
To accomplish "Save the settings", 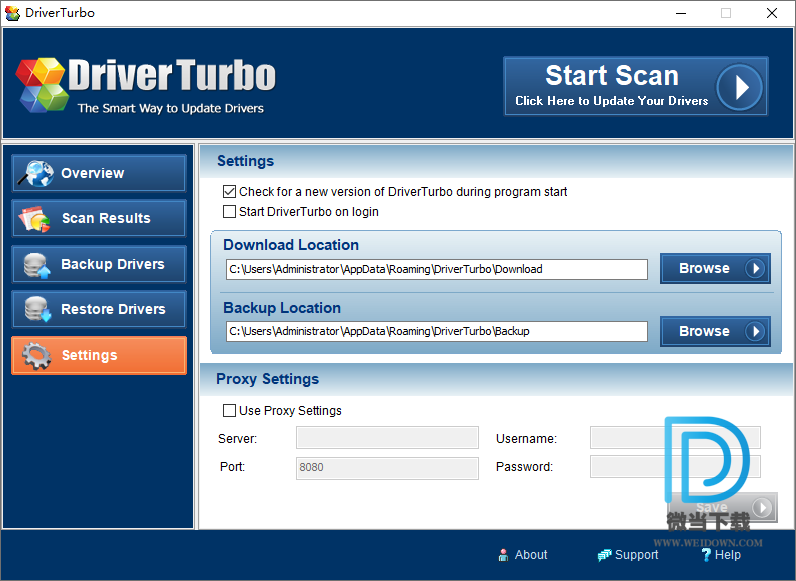I will 722,507.
